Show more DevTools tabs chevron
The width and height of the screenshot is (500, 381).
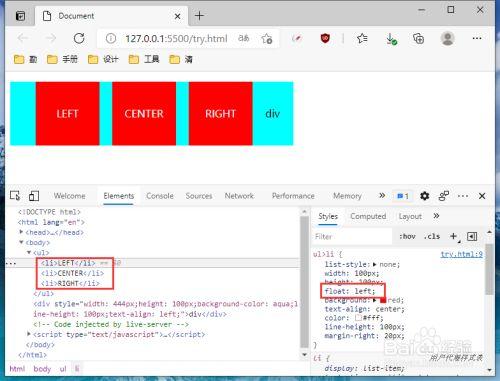point(382,195)
